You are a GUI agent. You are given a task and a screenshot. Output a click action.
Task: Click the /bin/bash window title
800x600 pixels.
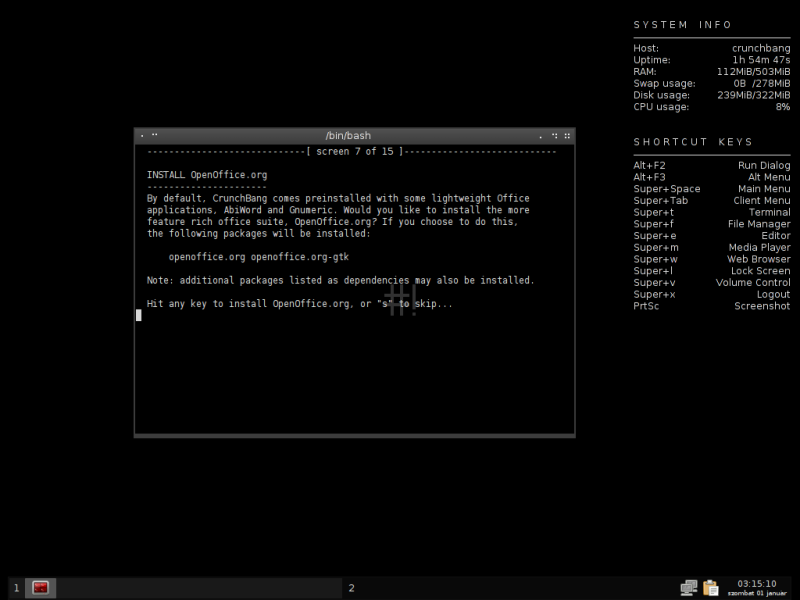[348, 136]
